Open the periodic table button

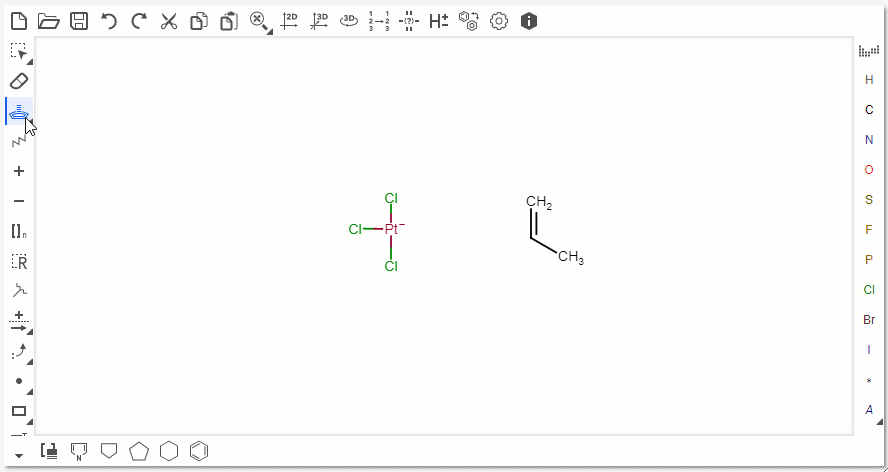(x=868, y=50)
